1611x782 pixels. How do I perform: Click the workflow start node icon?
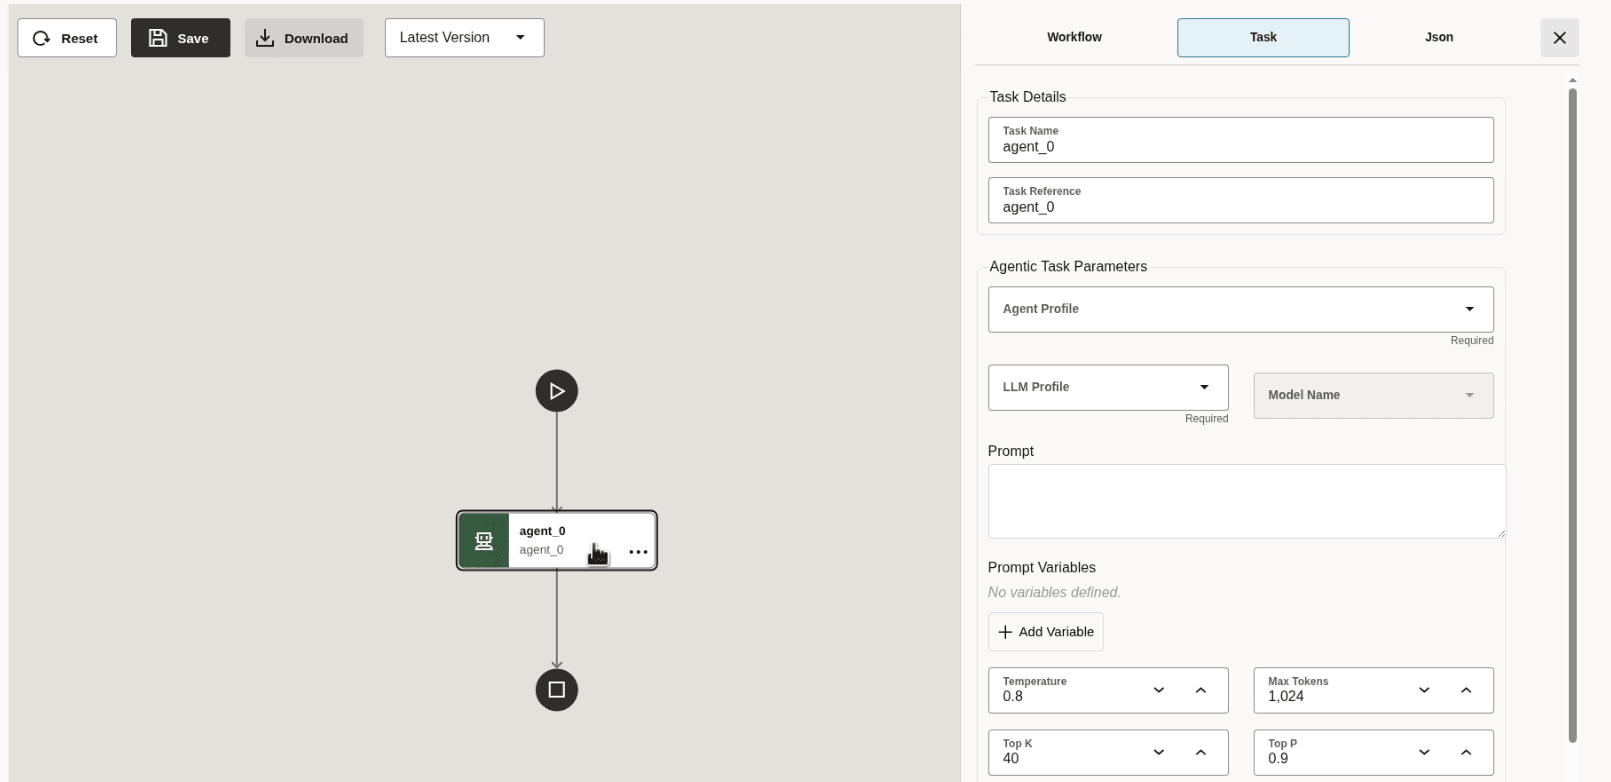pos(557,391)
